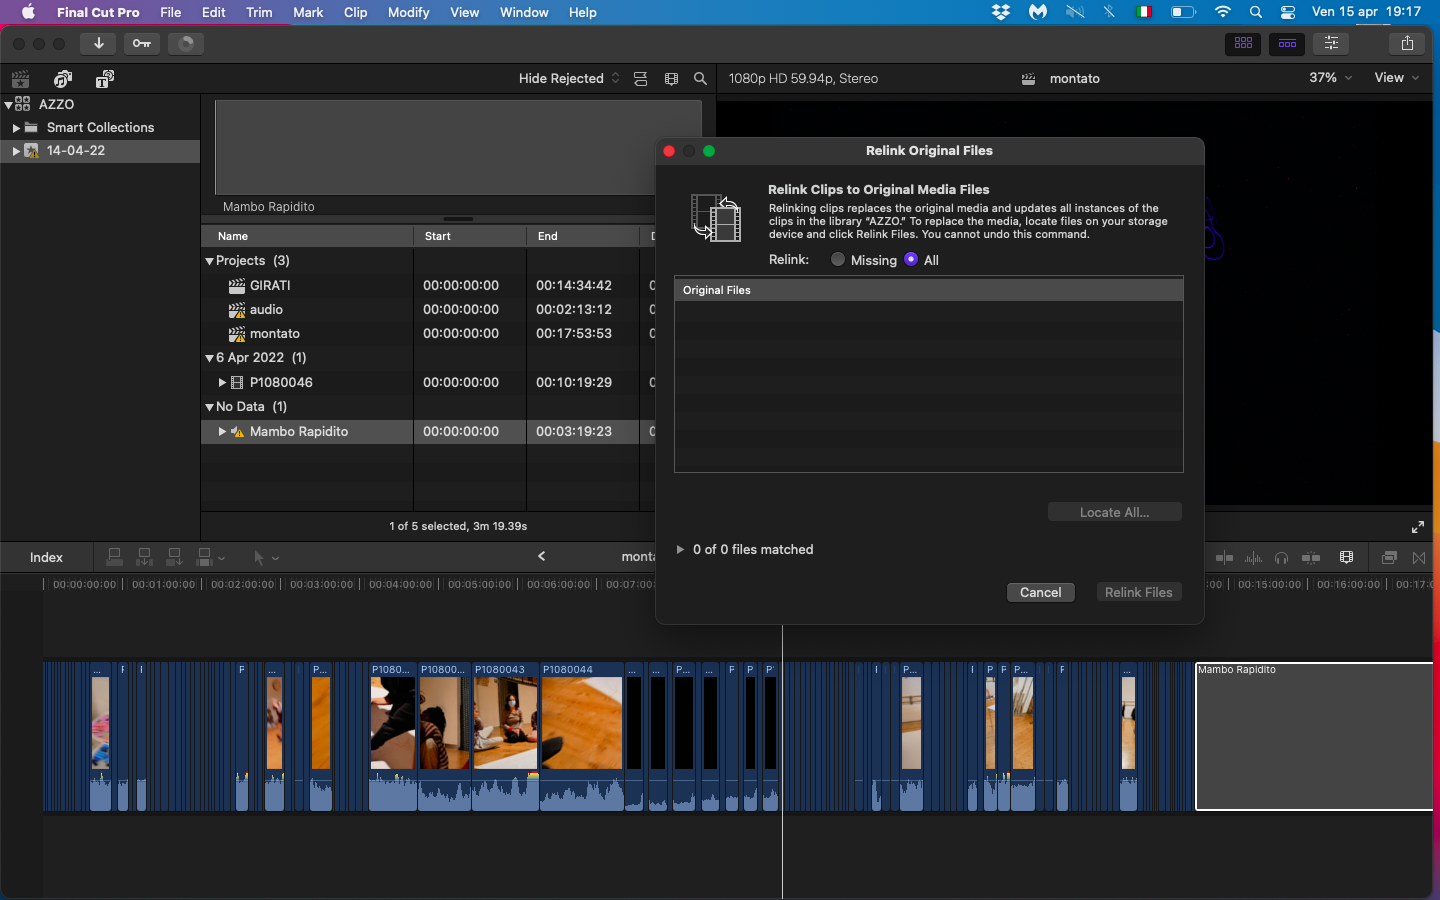Open the 37% zoom dropdown
The width and height of the screenshot is (1440, 900).
pos(1330,77)
